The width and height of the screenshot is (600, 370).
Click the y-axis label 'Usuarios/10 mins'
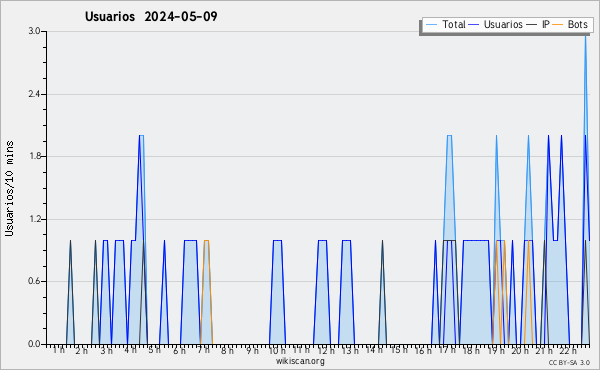pyautogui.click(x=9, y=189)
